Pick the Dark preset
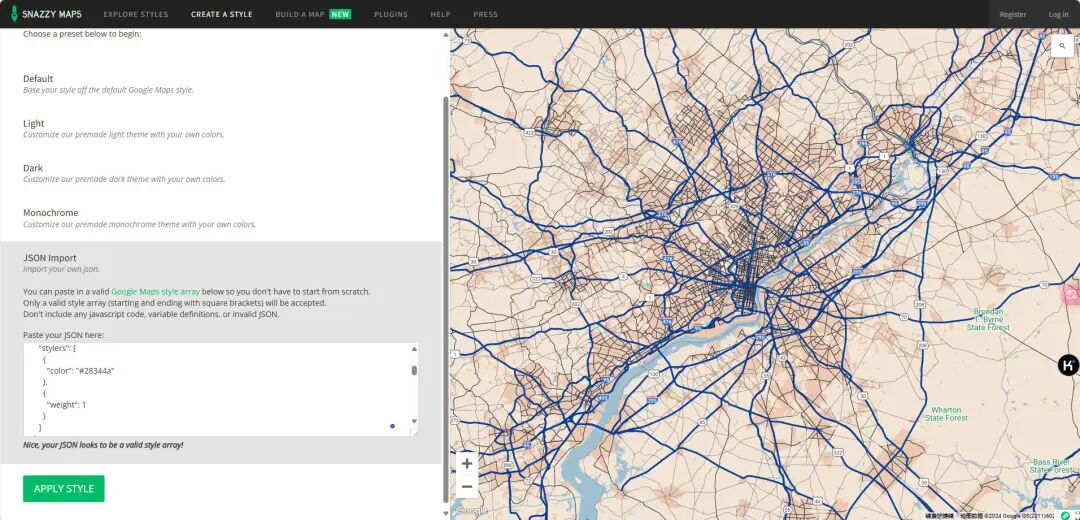 click(x=220, y=173)
